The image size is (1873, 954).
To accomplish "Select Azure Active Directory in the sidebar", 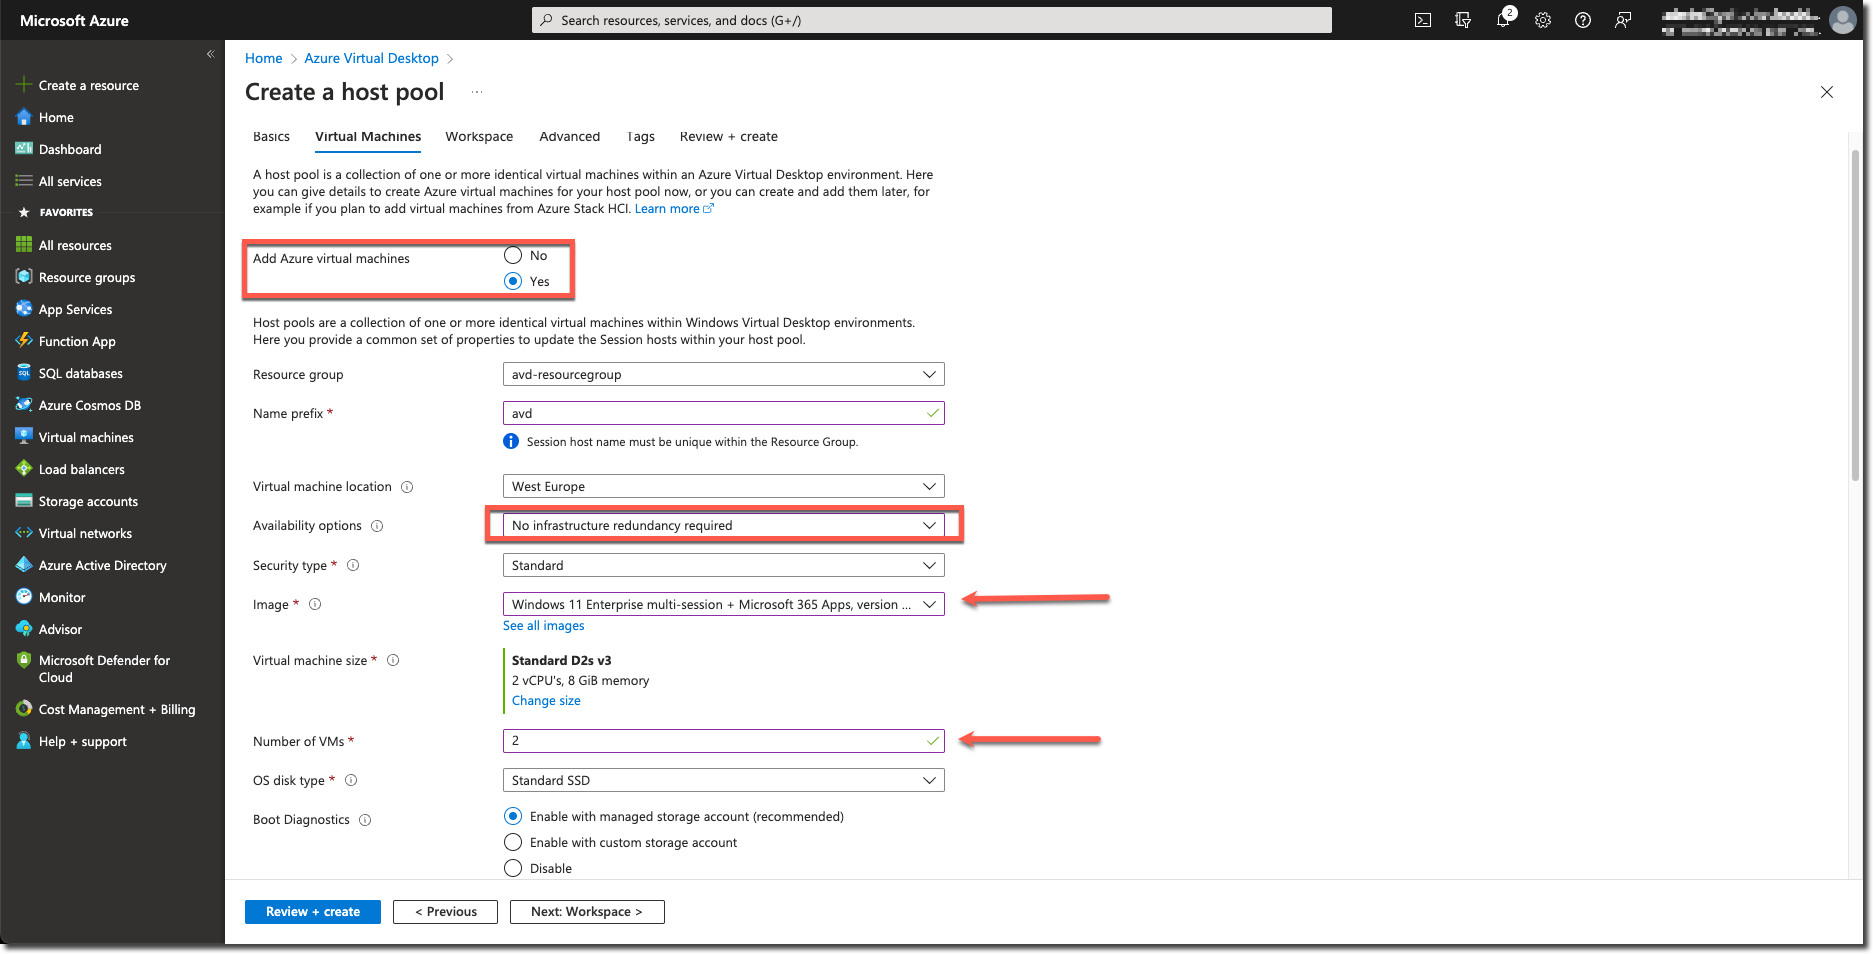I will click(x=102, y=565).
